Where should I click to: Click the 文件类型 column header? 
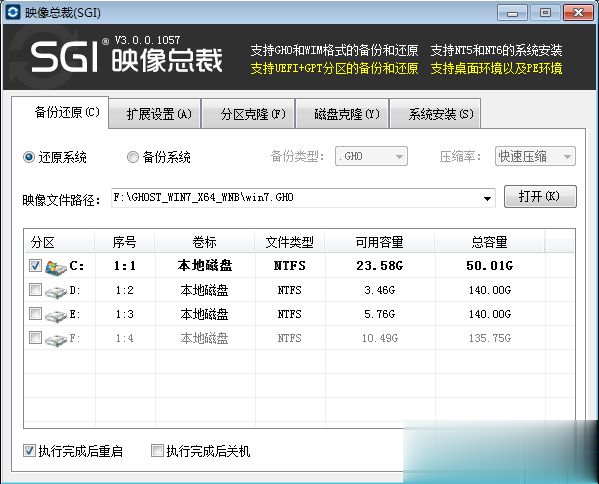coord(290,242)
